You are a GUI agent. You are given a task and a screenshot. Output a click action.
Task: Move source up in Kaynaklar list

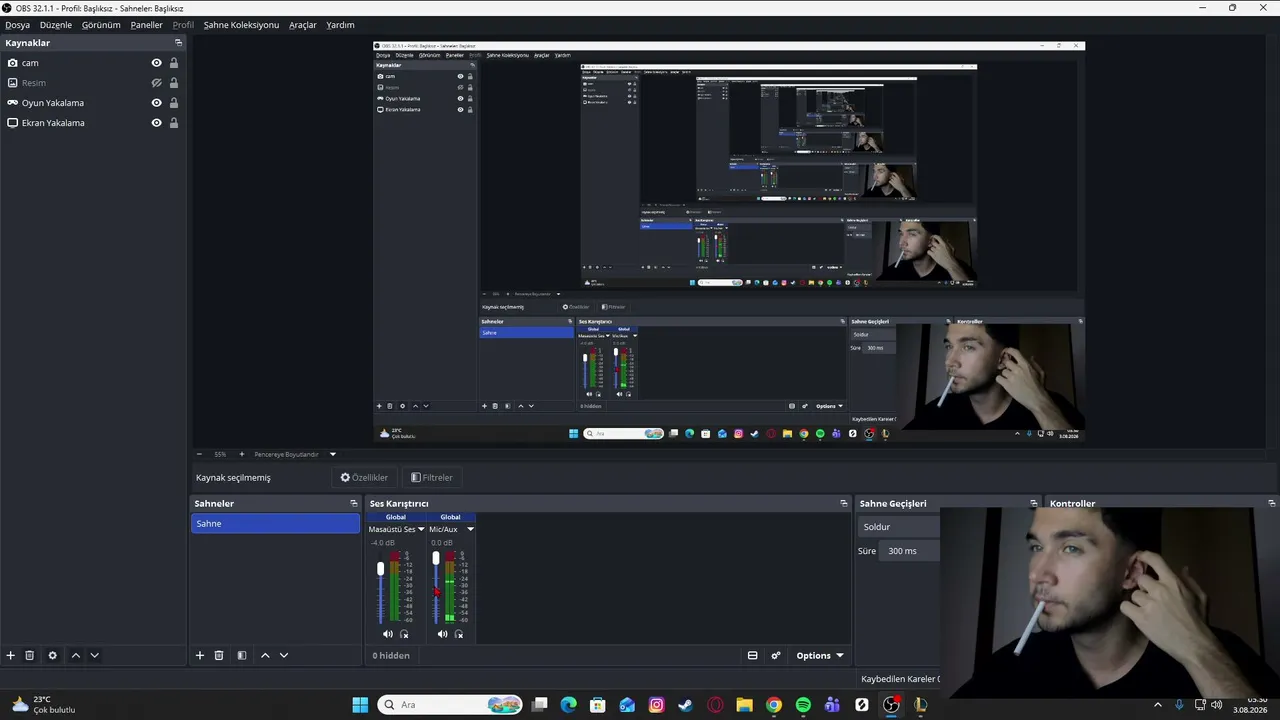pos(75,656)
